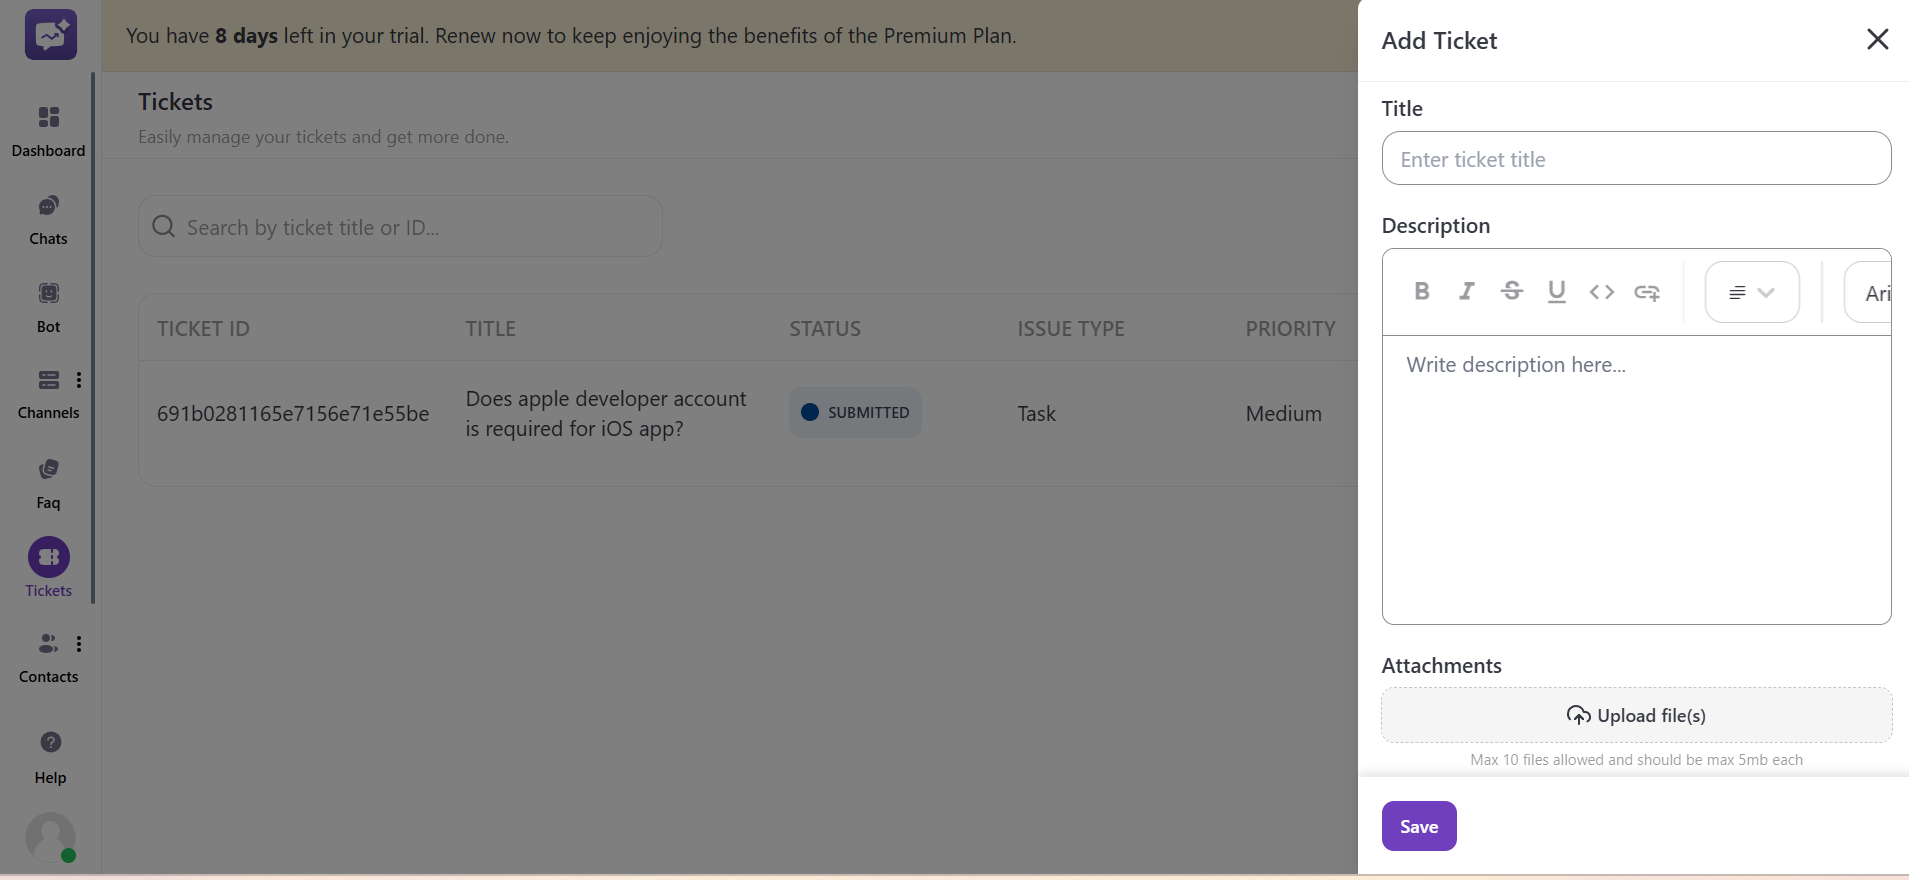Focus the ticket title input field
Viewport: 1909px width, 880px height.
coord(1636,159)
